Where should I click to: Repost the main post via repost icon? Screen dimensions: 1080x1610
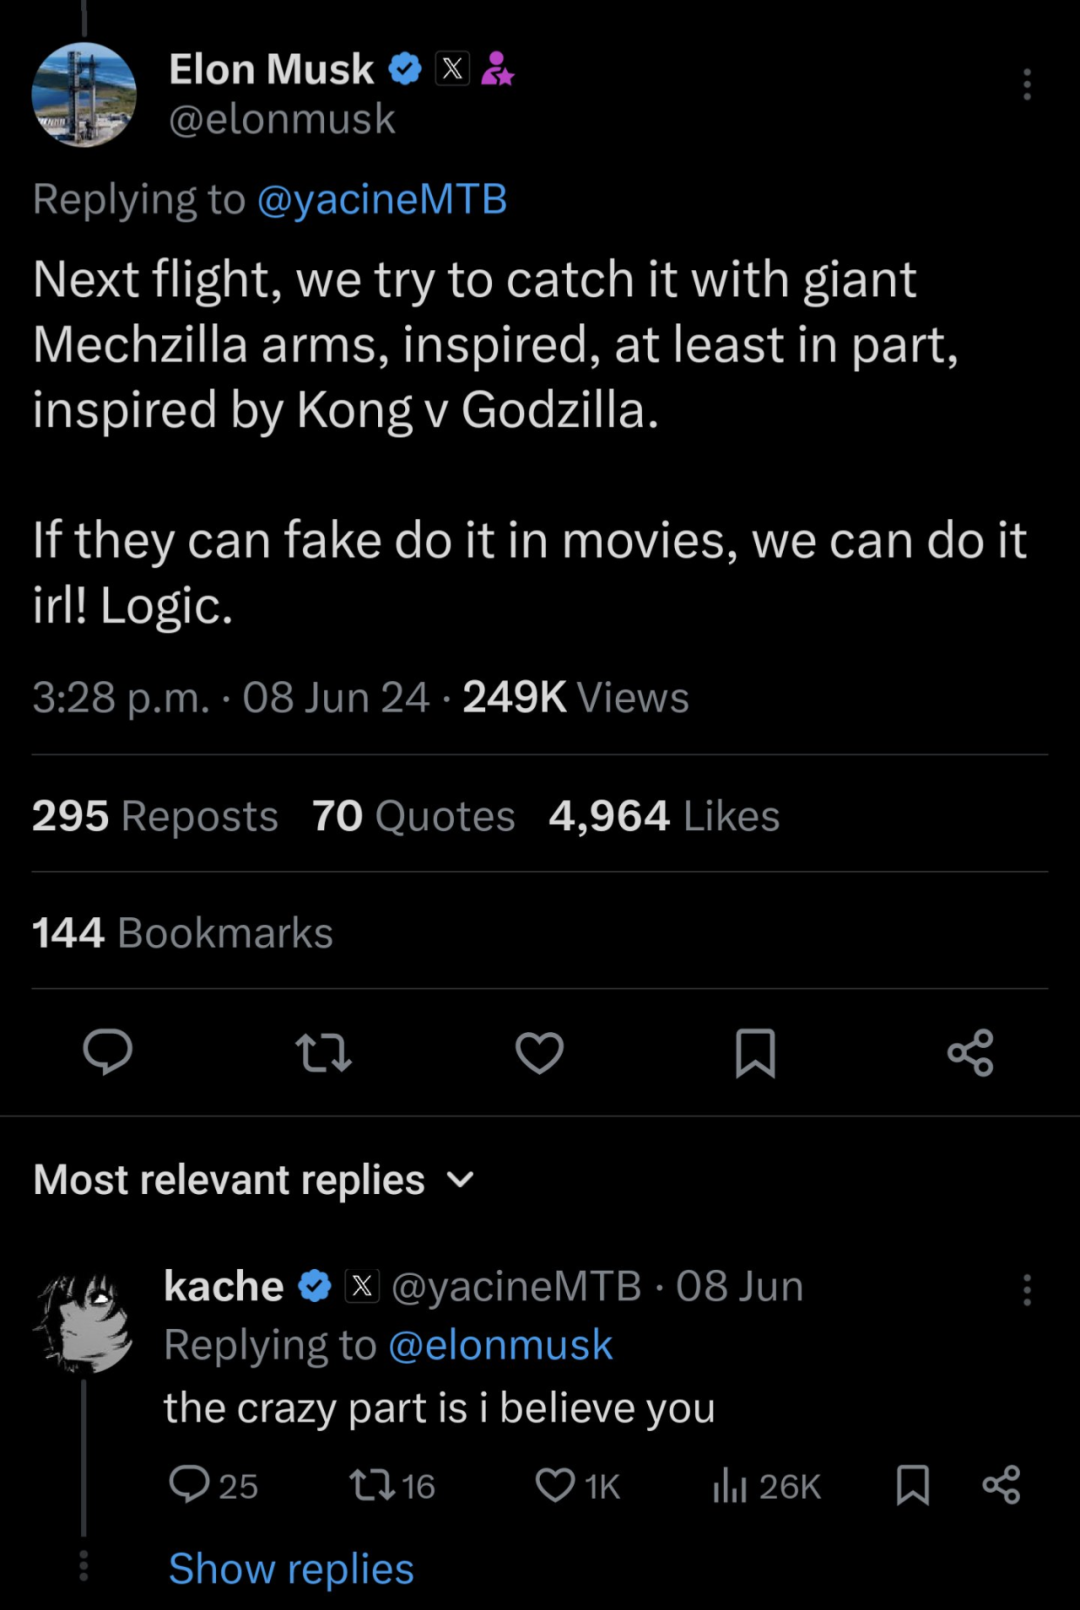(x=324, y=1053)
